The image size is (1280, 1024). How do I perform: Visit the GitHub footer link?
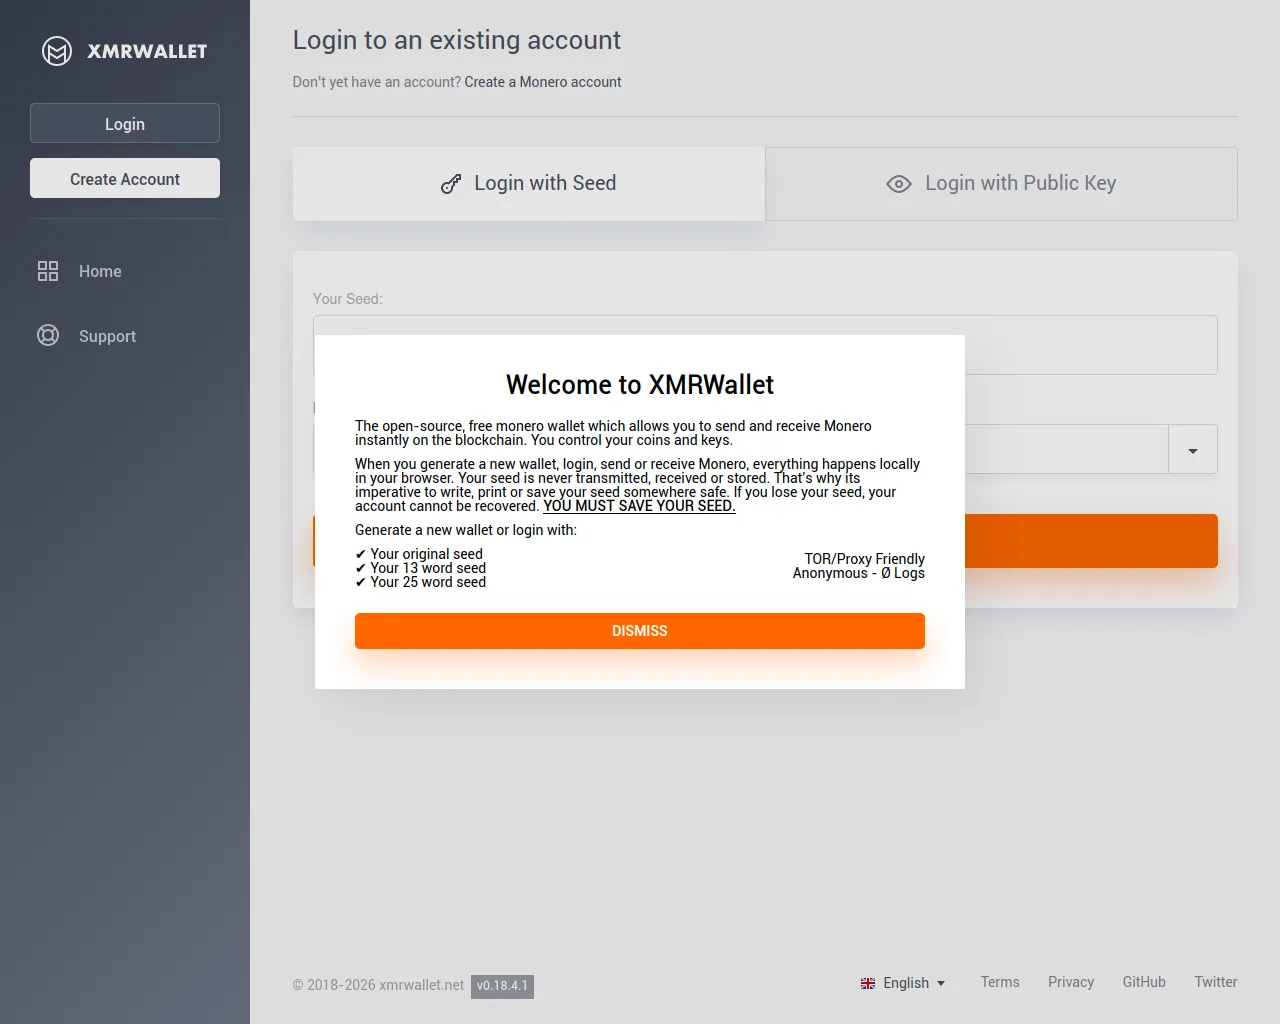tap(1144, 982)
